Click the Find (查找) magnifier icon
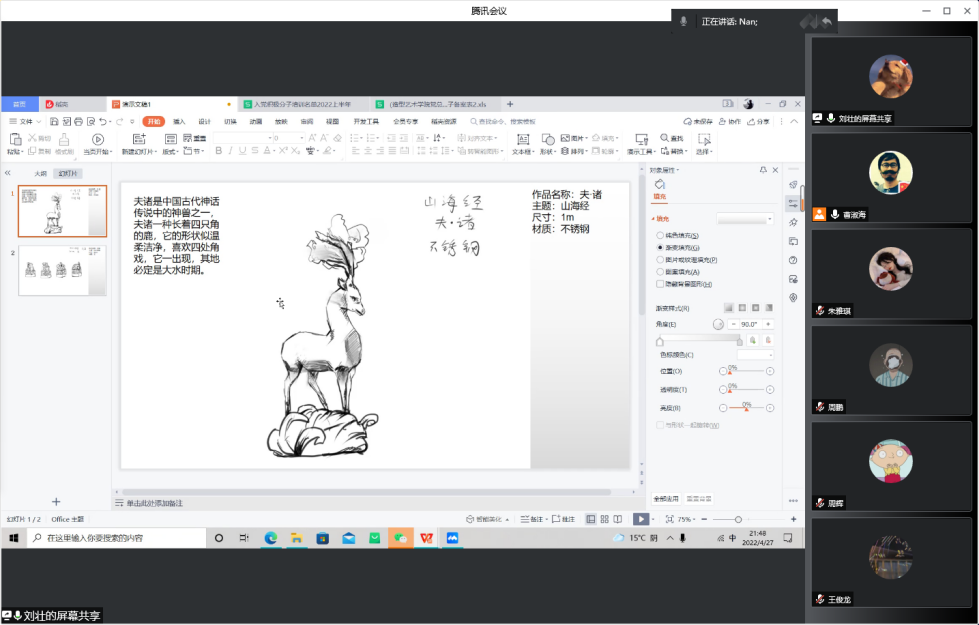The width and height of the screenshot is (979, 625). [664, 138]
